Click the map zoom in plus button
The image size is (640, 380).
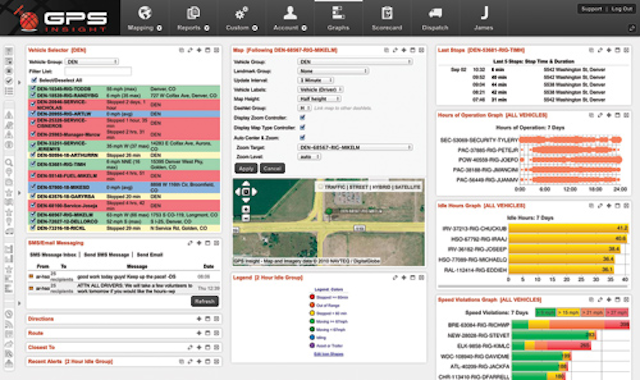click(x=246, y=209)
